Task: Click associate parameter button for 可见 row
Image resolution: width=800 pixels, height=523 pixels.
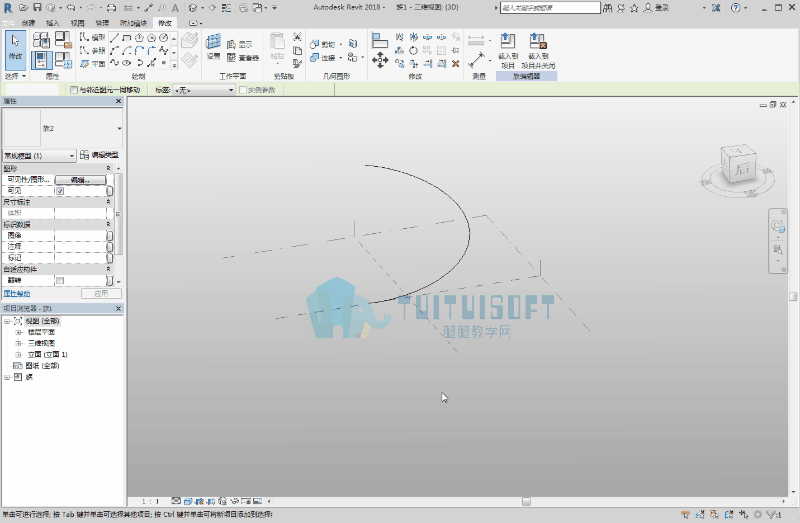Action: tap(109, 191)
